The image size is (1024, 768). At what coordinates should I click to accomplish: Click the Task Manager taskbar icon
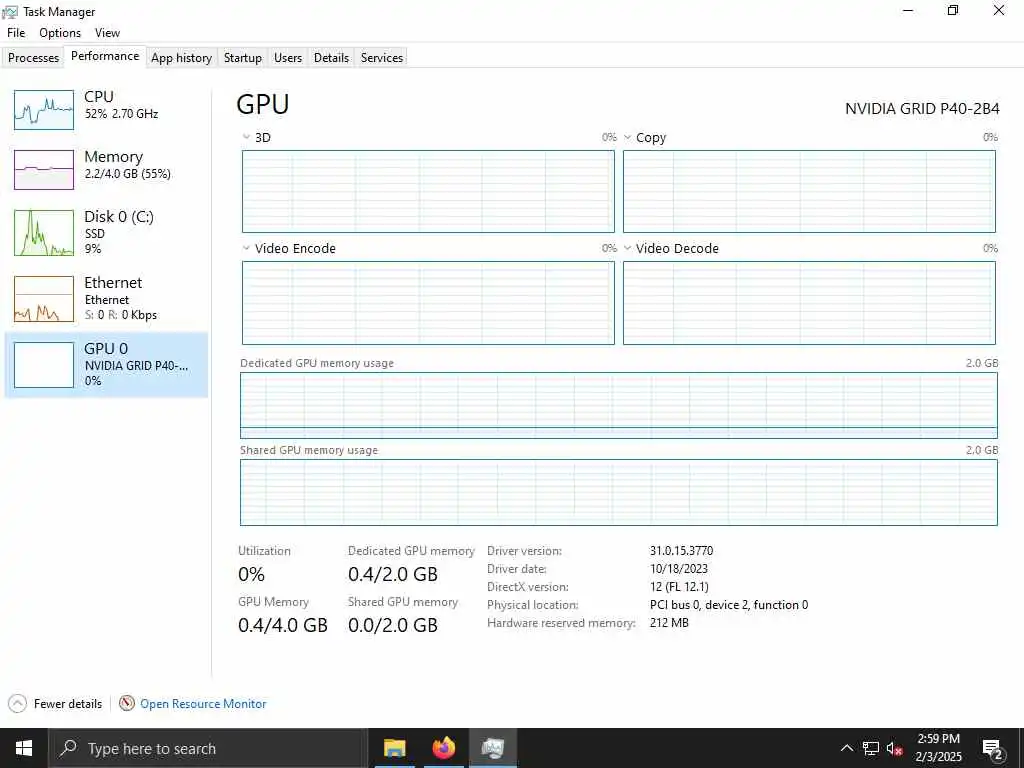[492, 748]
